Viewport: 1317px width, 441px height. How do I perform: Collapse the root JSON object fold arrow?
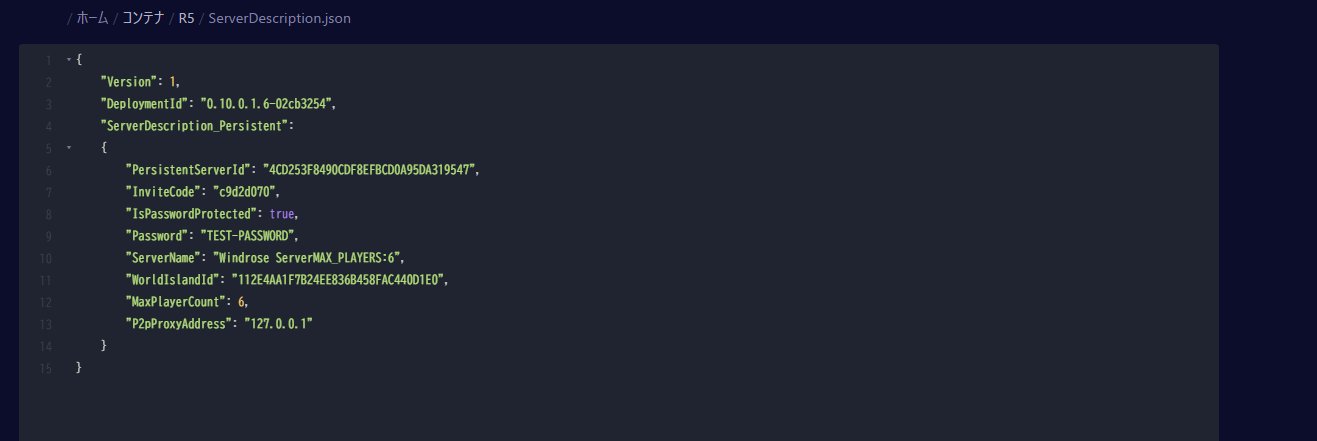click(x=68, y=60)
